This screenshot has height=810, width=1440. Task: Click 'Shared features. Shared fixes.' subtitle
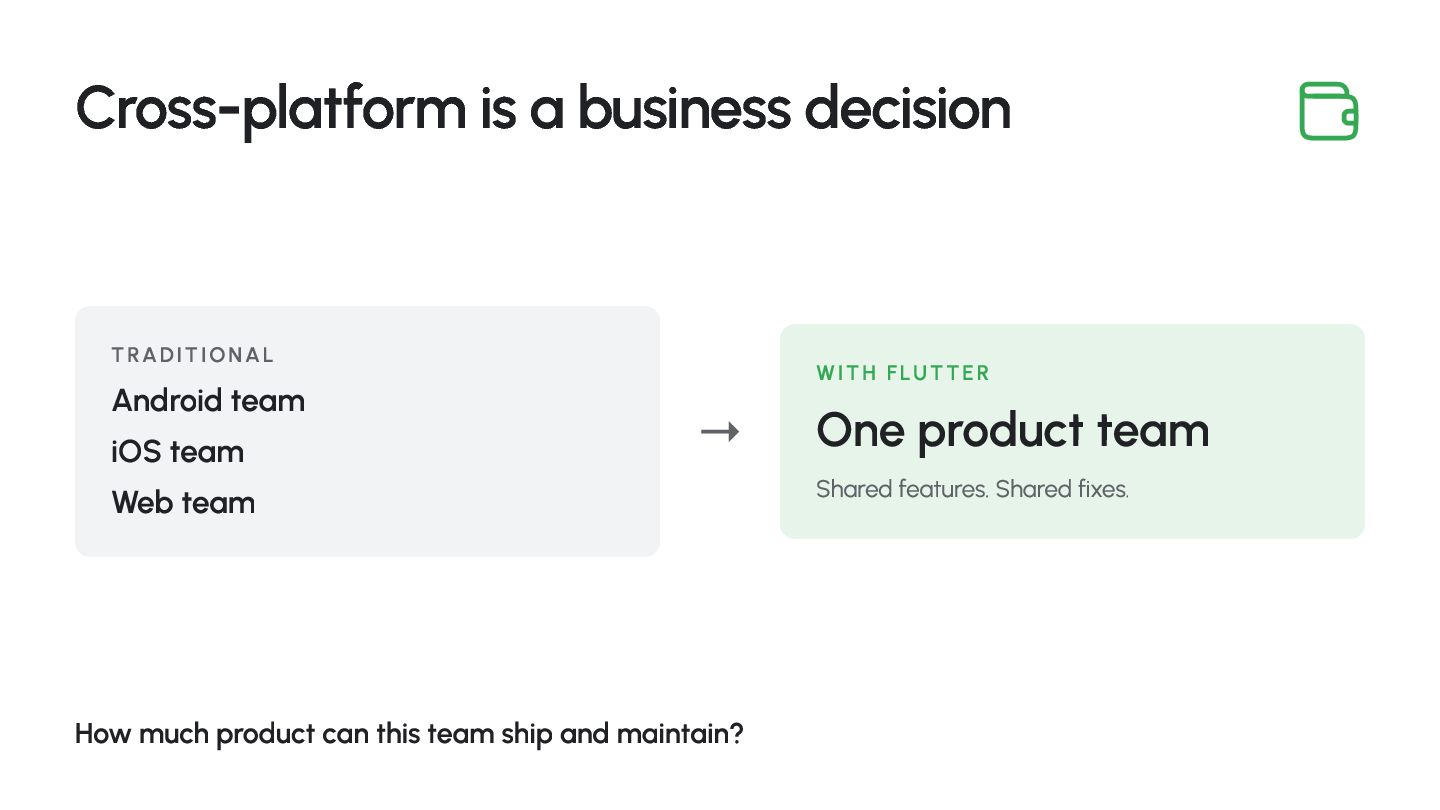[x=972, y=490]
